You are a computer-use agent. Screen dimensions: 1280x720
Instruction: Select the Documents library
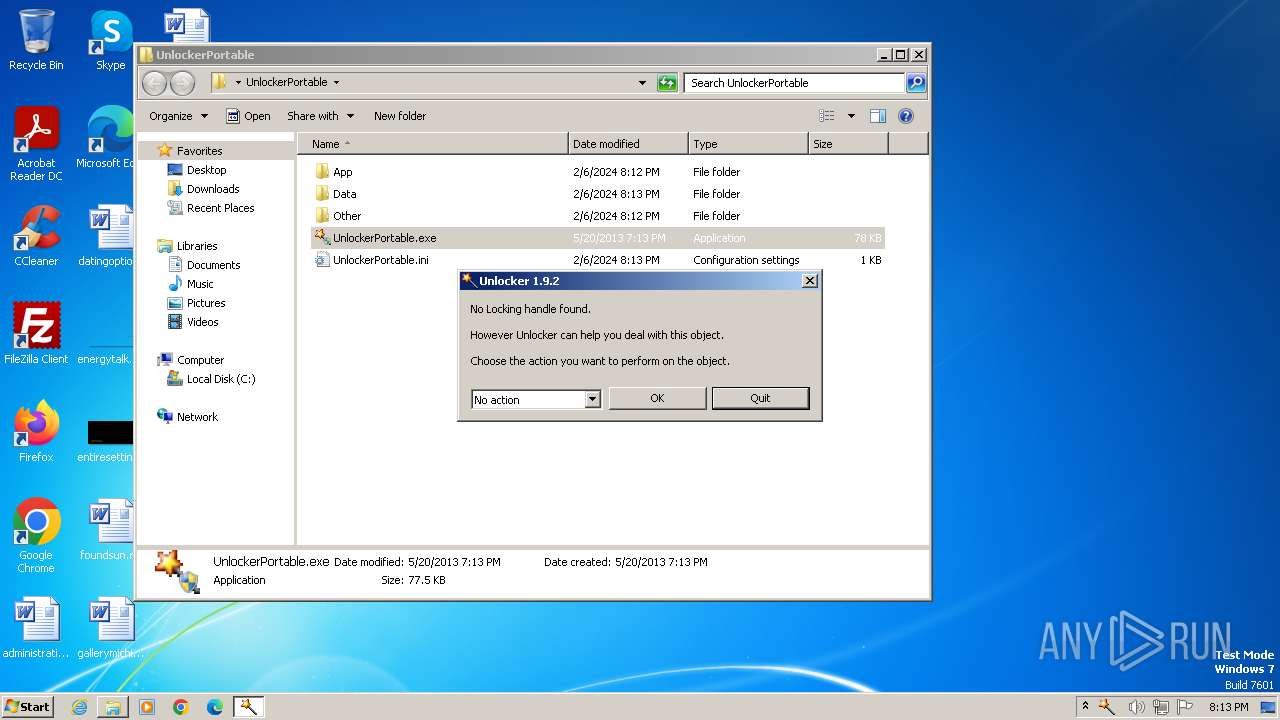tap(213, 265)
